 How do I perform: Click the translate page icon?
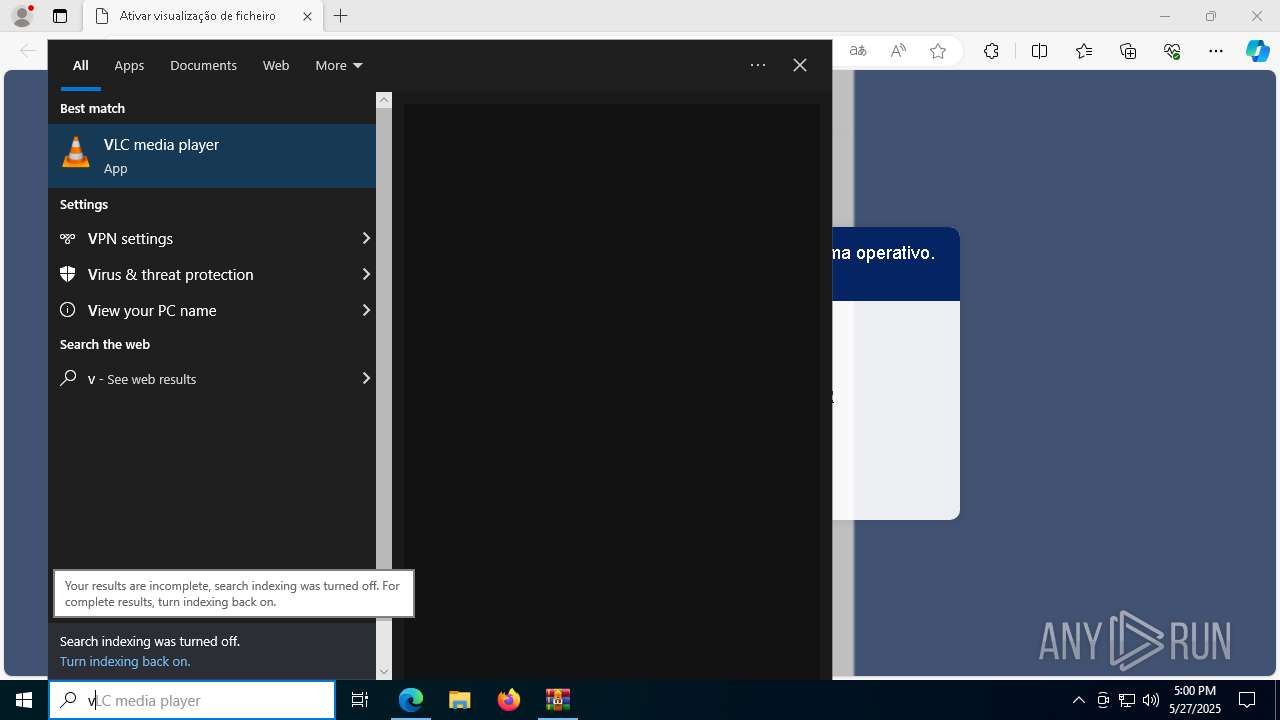[x=858, y=51]
